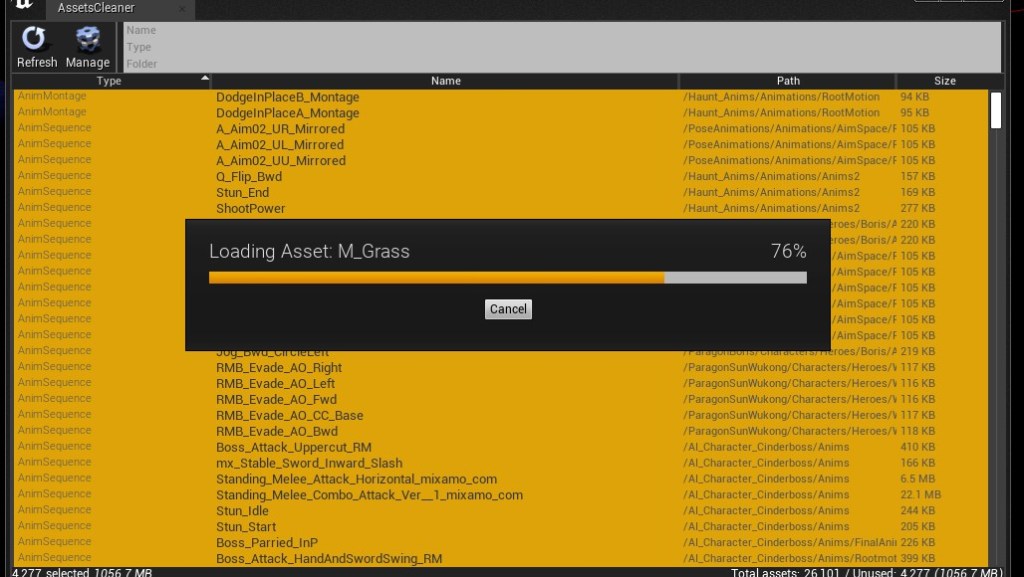
Task: Select the Boss_Attack_Uppercut_RM asset
Action: pyautogui.click(x=293, y=447)
